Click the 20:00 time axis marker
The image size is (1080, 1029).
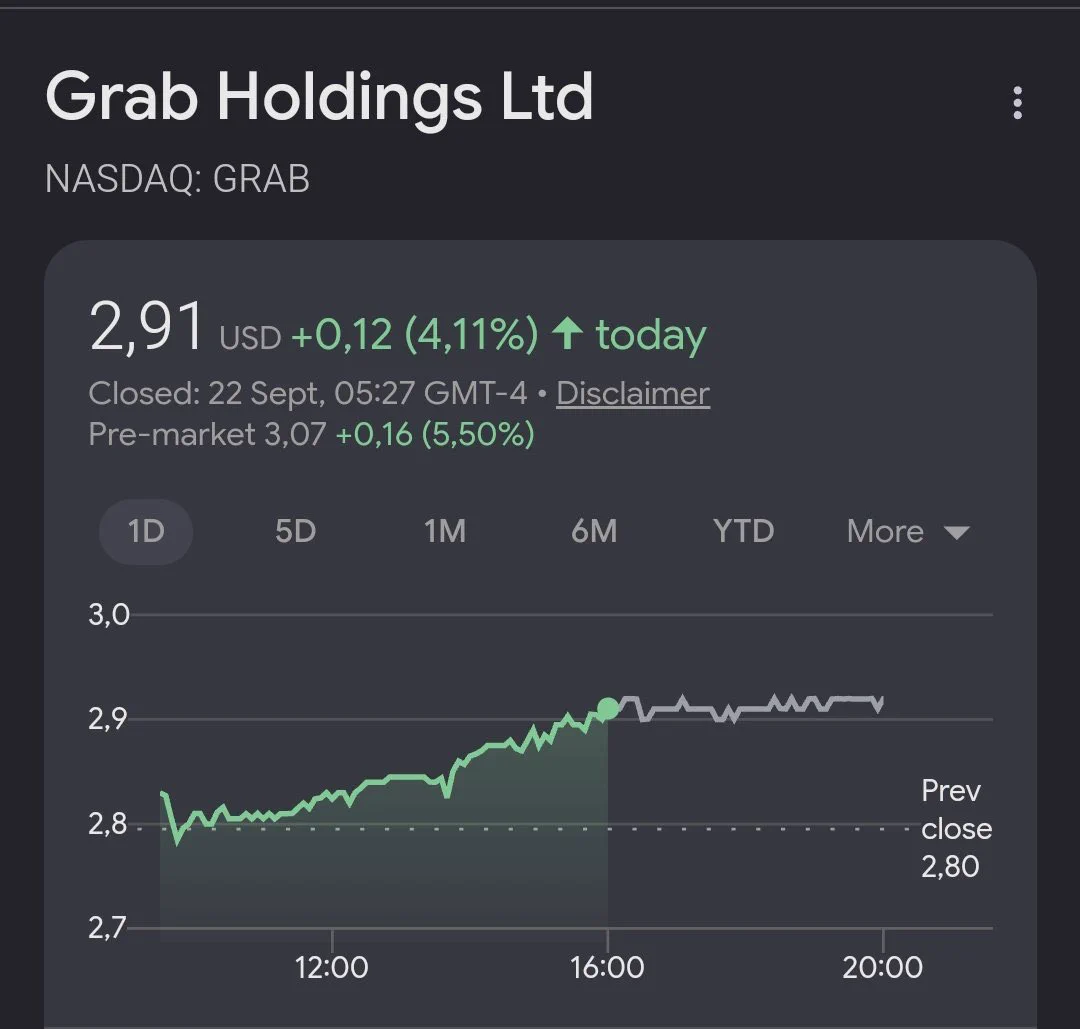pyautogui.click(x=882, y=967)
